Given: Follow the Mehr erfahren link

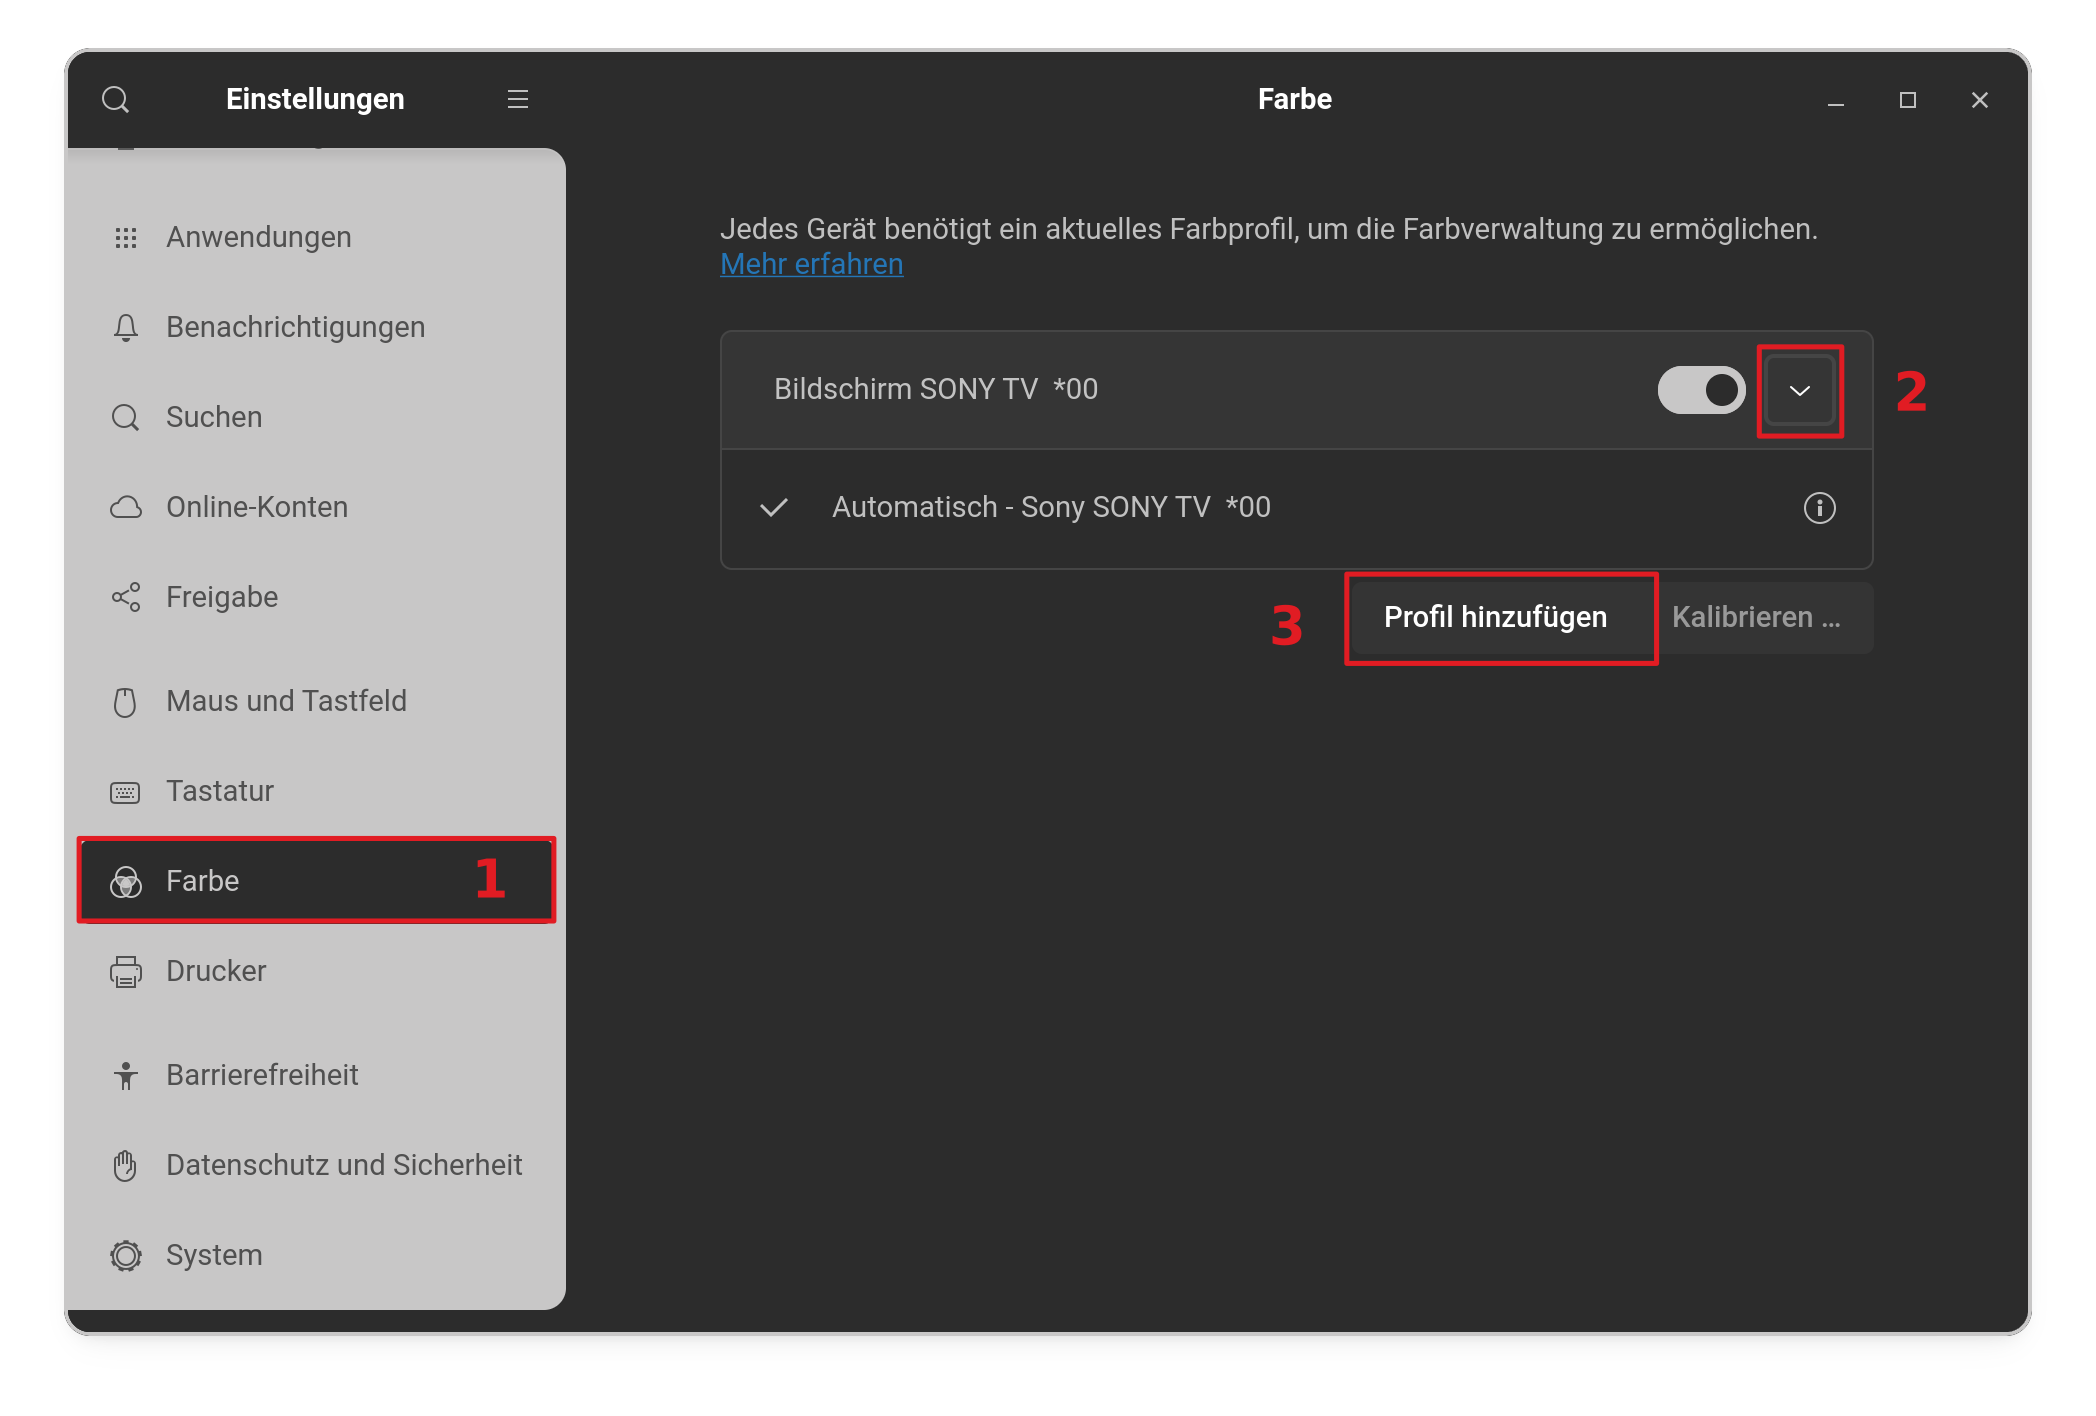Looking at the screenshot, I should (x=811, y=264).
